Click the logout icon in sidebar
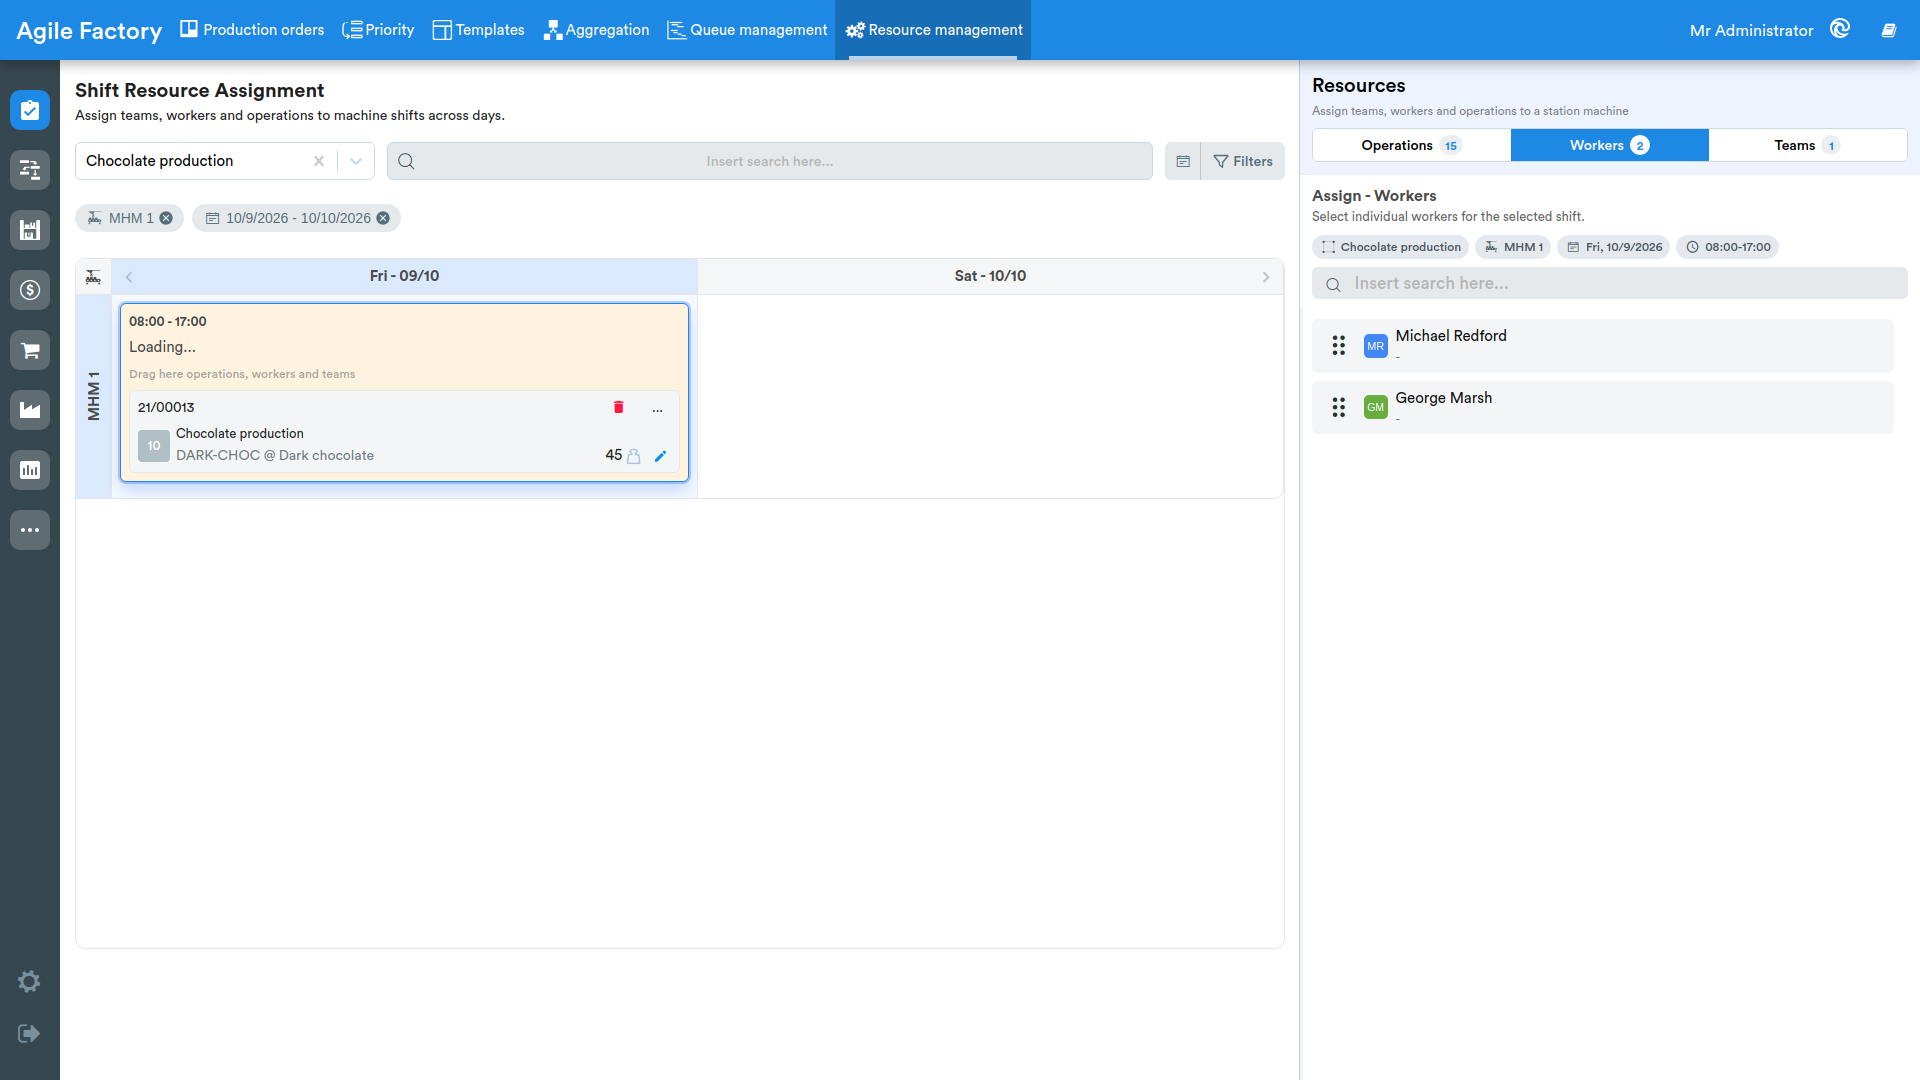The height and width of the screenshot is (1080, 1920). (29, 1033)
